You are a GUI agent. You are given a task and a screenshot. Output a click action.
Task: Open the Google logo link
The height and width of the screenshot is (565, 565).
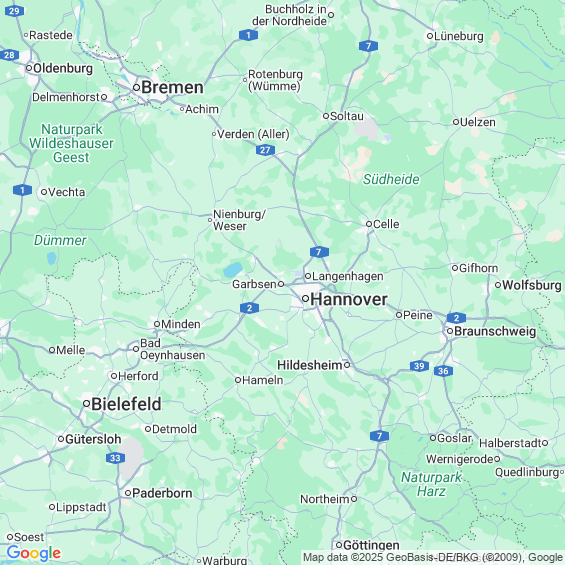[34, 553]
